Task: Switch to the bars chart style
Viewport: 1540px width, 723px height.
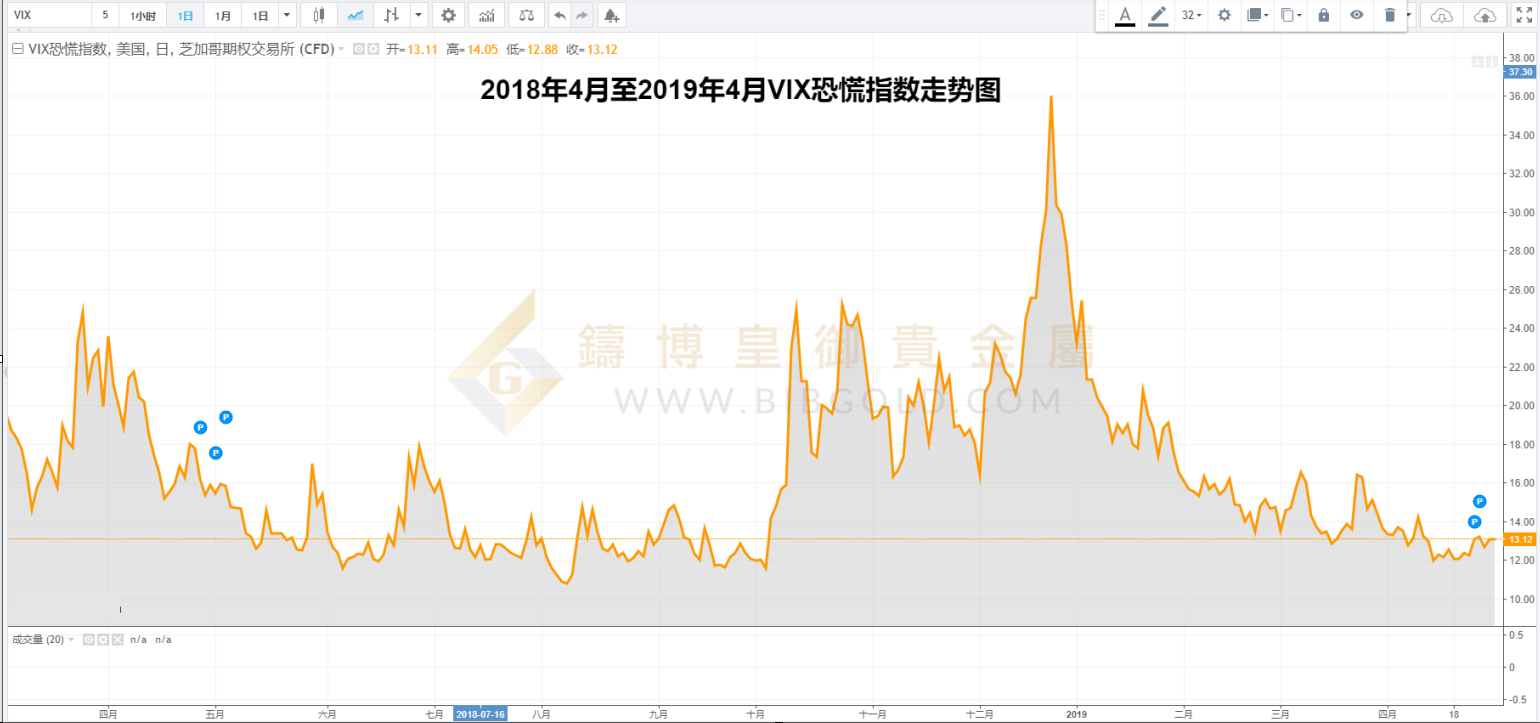Action: (x=392, y=15)
